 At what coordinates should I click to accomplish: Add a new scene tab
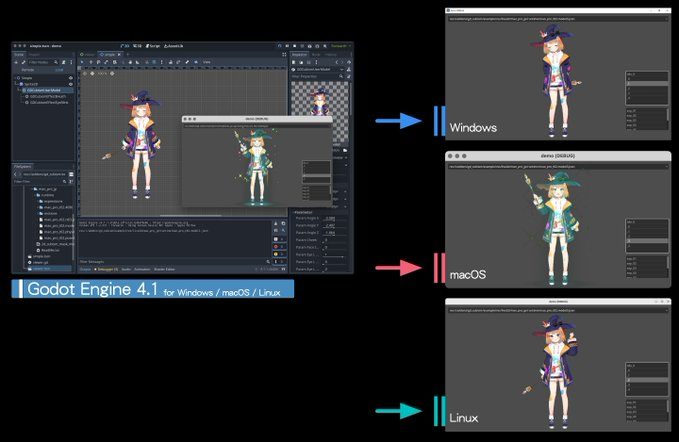[128, 55]
